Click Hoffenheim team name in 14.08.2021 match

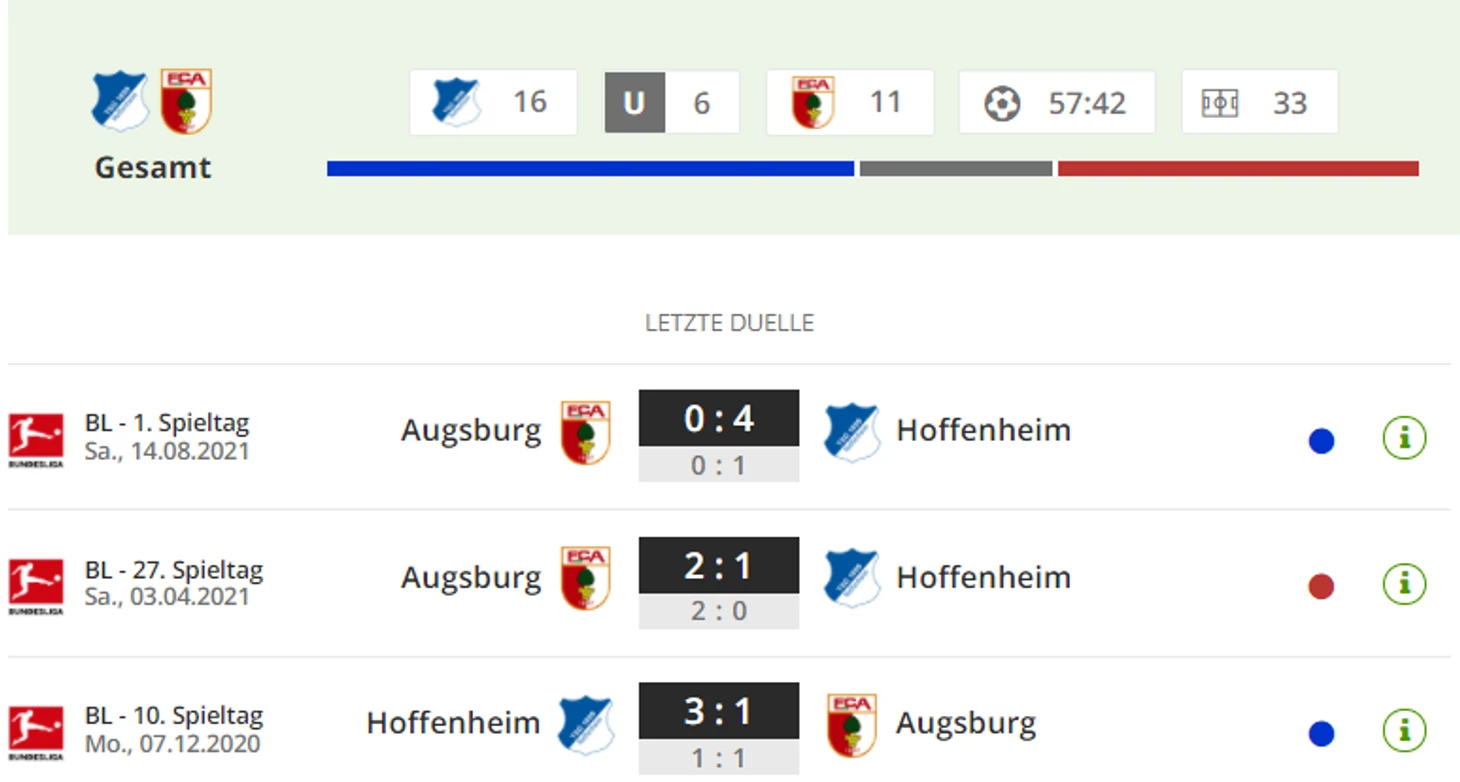click(983, 430)
